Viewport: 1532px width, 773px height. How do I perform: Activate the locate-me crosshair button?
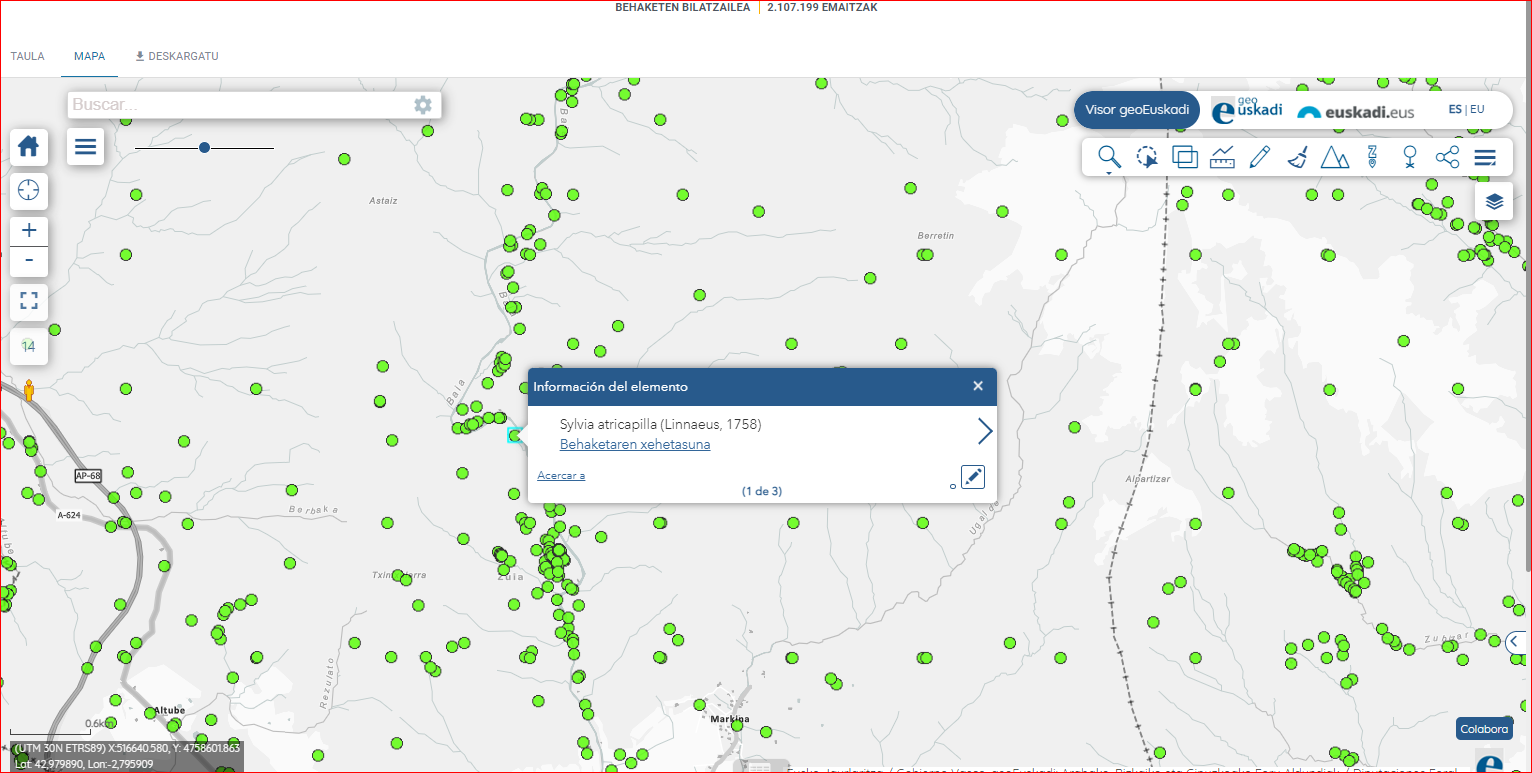28,189
